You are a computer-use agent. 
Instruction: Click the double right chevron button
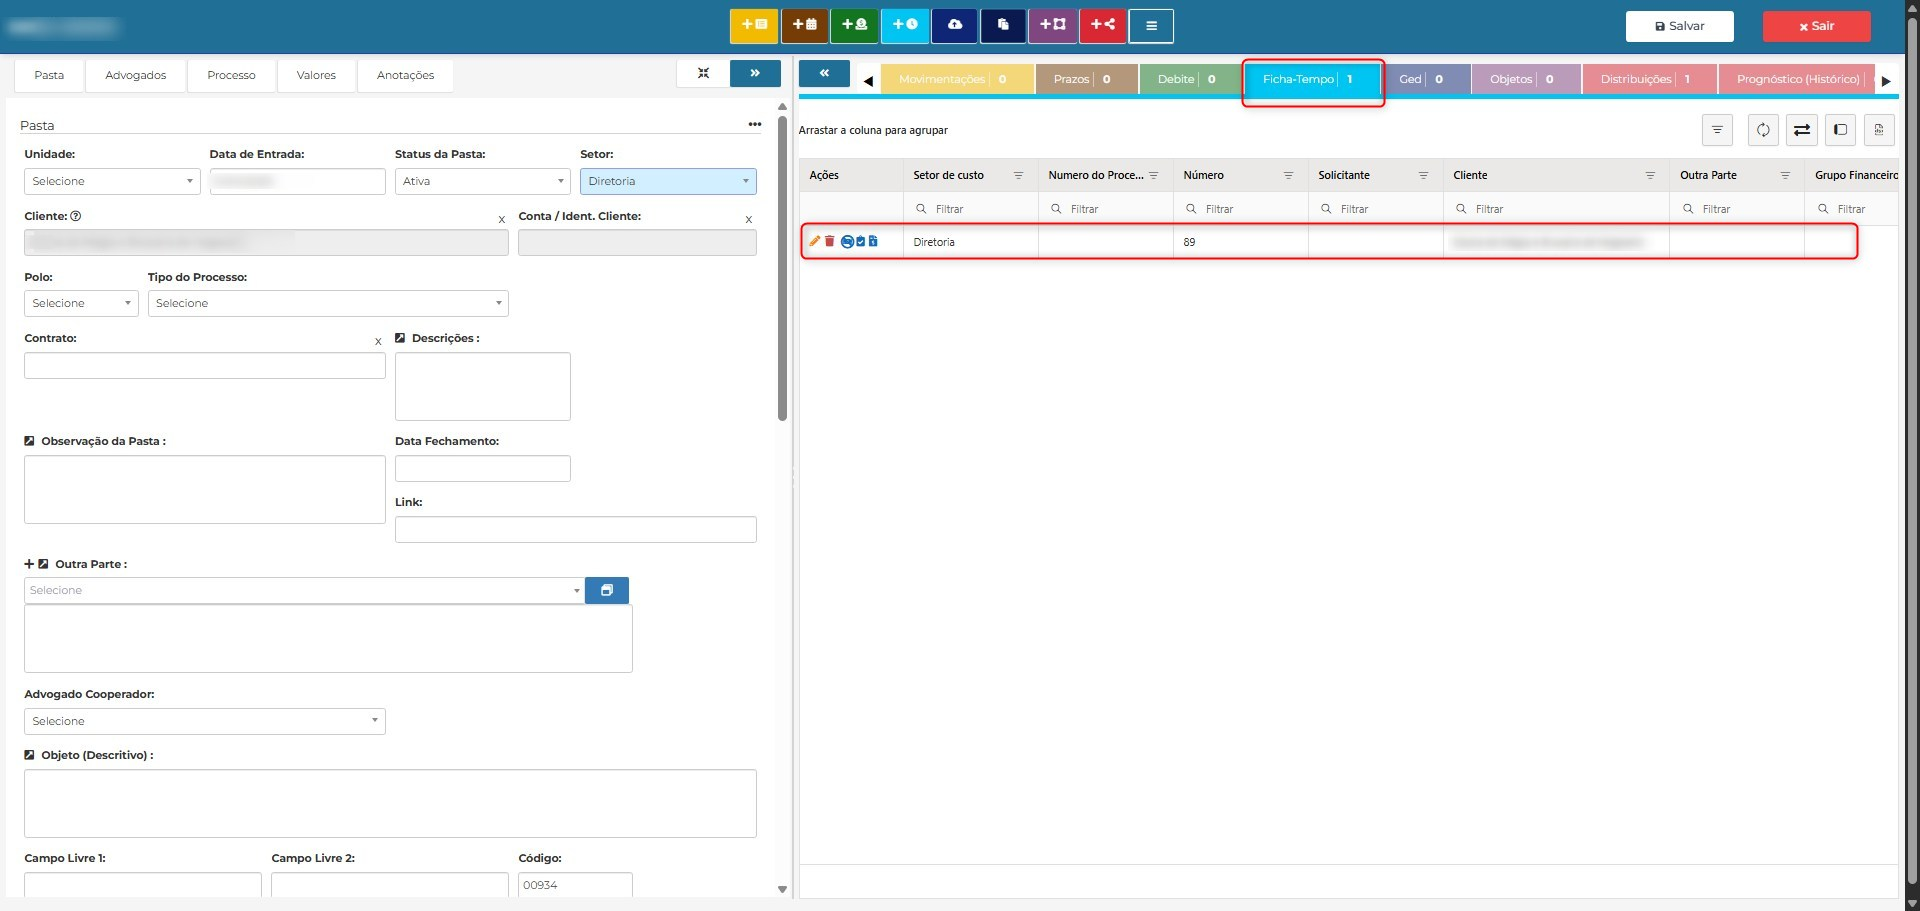tap(755, 73)
